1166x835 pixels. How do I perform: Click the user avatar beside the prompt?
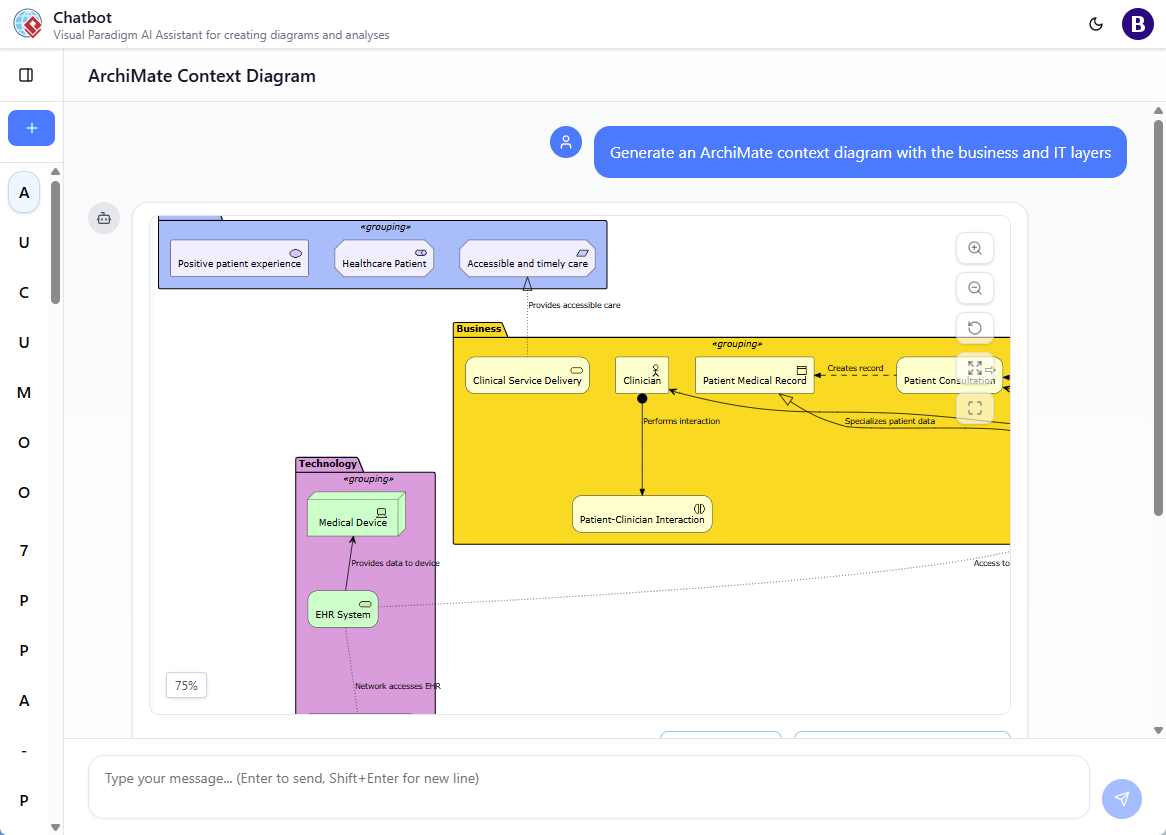pos(566,142)
